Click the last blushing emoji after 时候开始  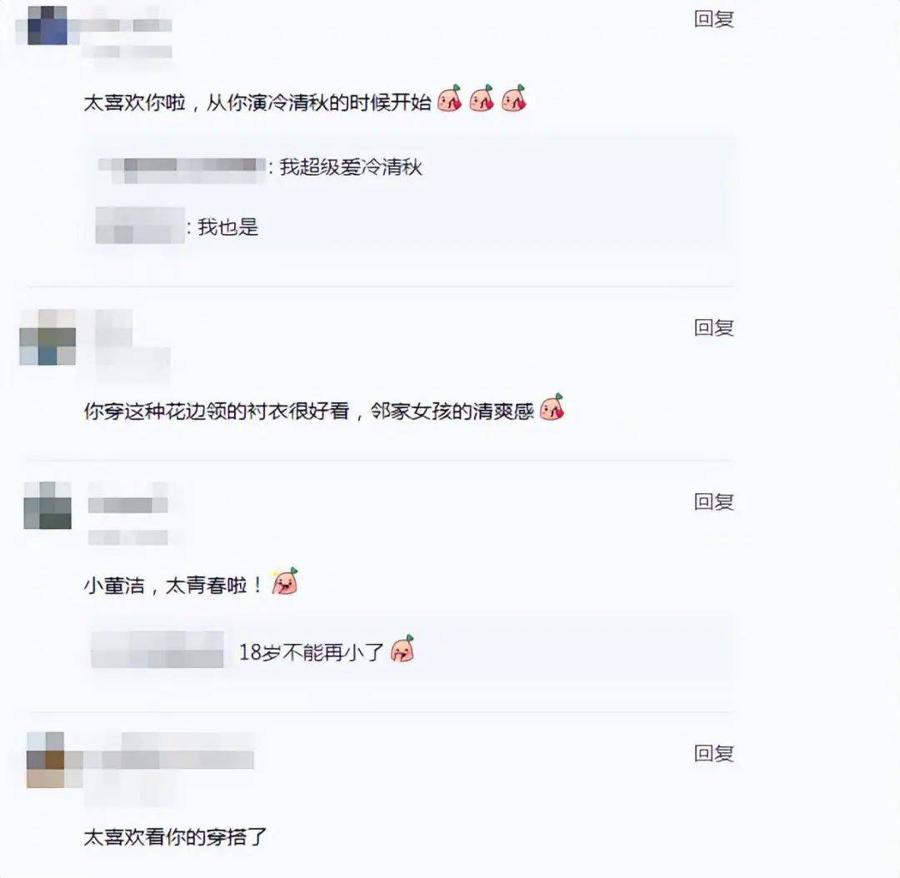coord(514,98)
